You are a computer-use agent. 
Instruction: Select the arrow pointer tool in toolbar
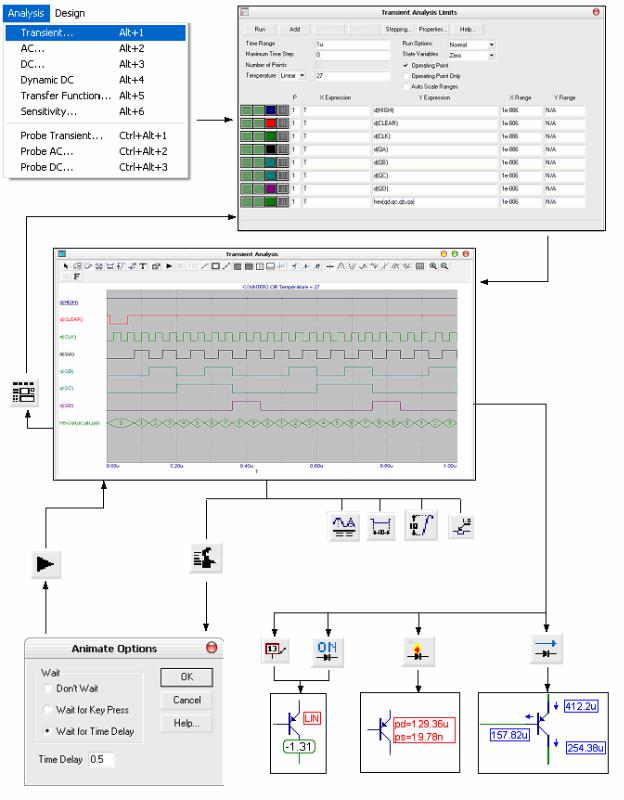click(65, 266)
